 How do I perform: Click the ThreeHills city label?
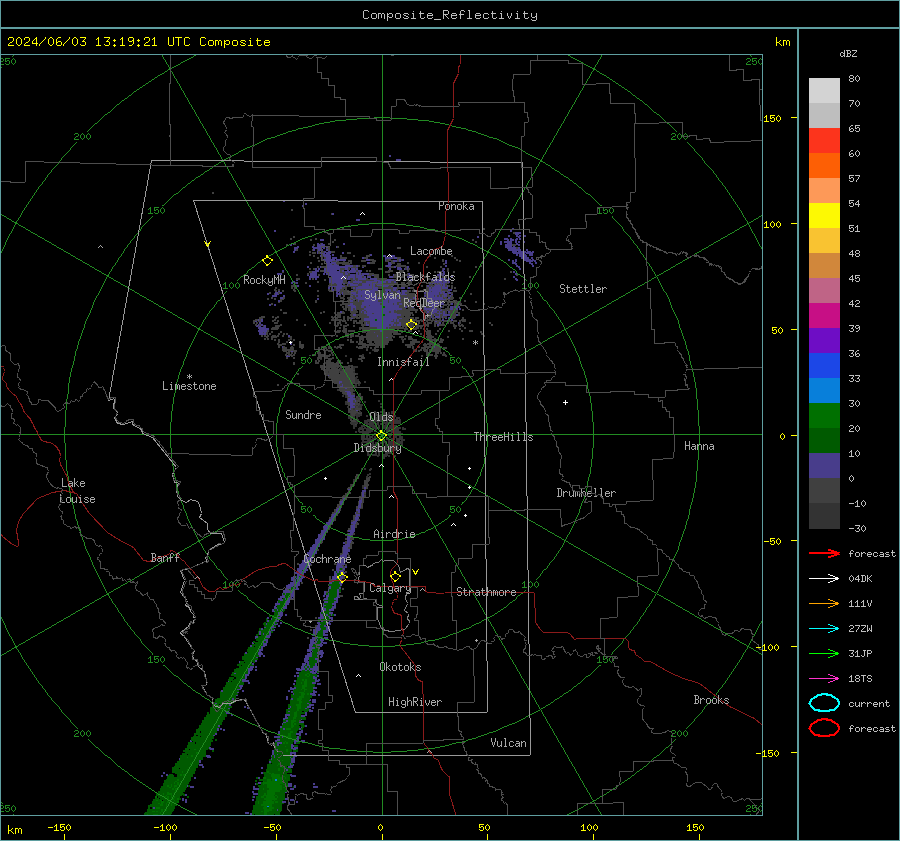pos(503,437)
